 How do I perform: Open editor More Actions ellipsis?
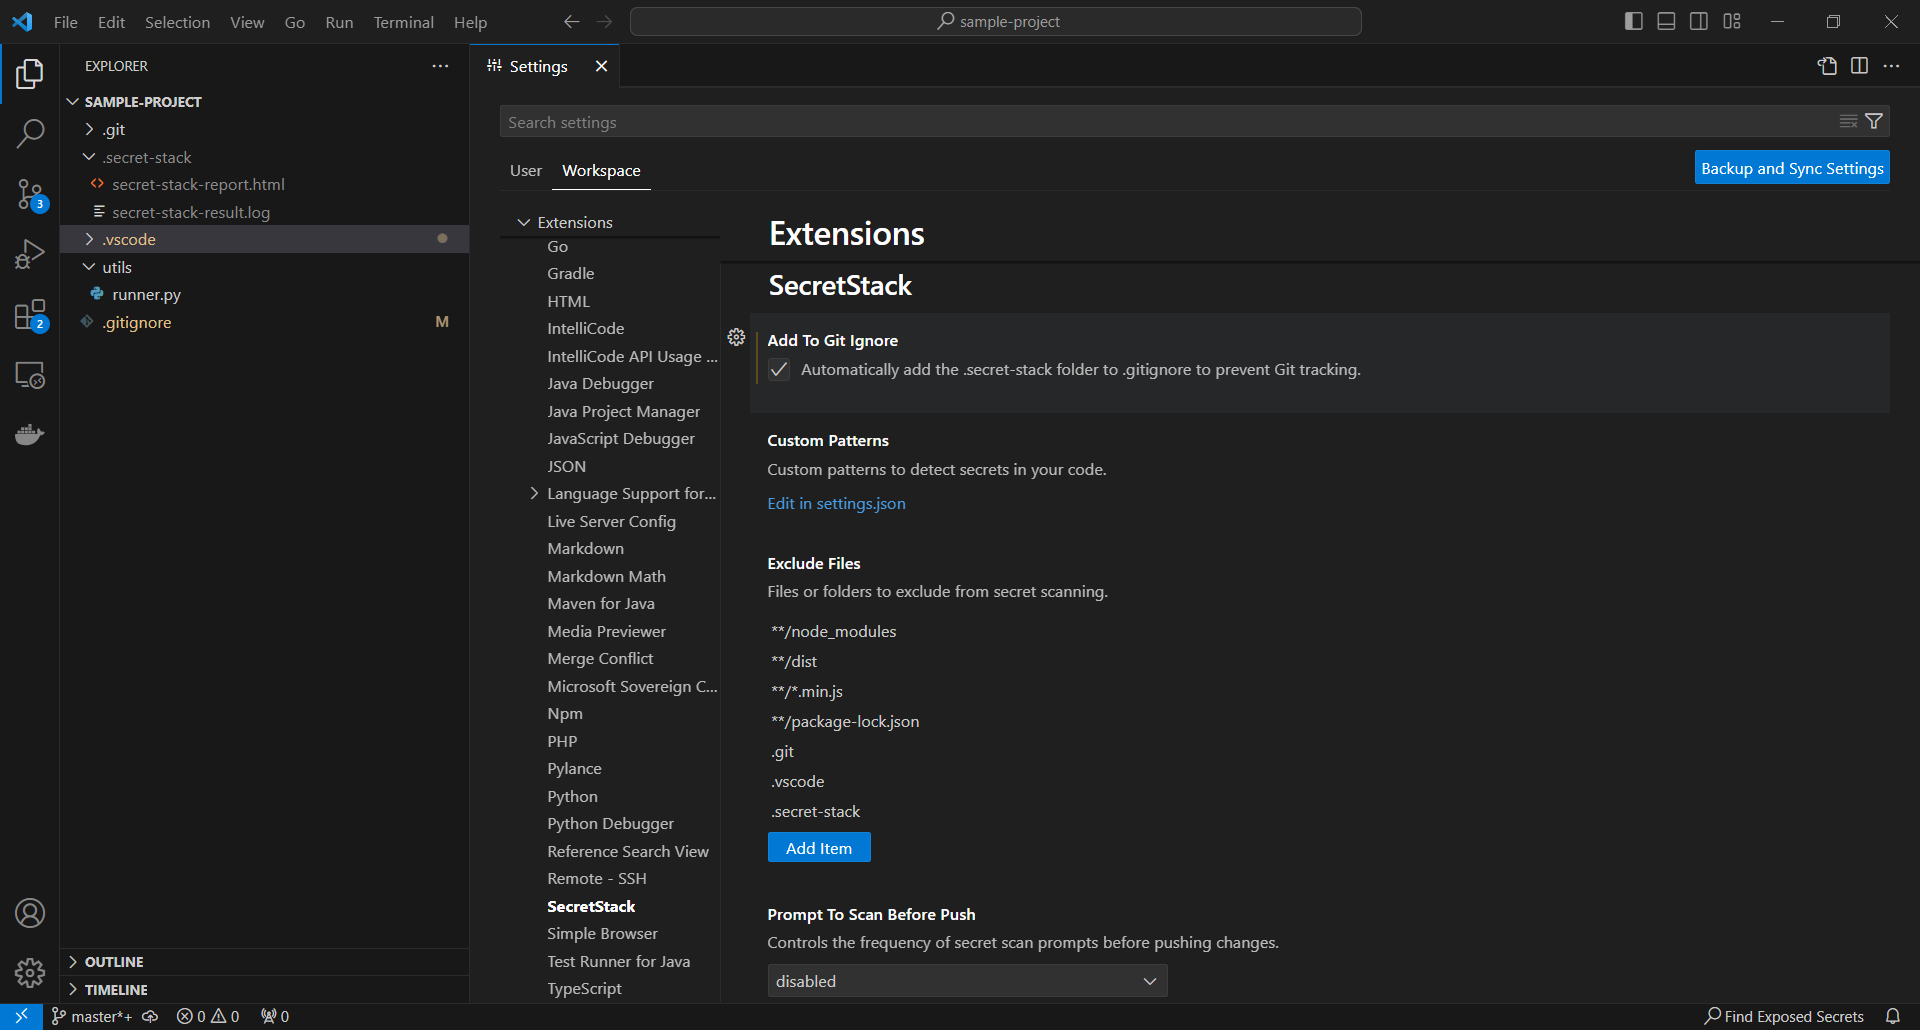click(1891, 66)
